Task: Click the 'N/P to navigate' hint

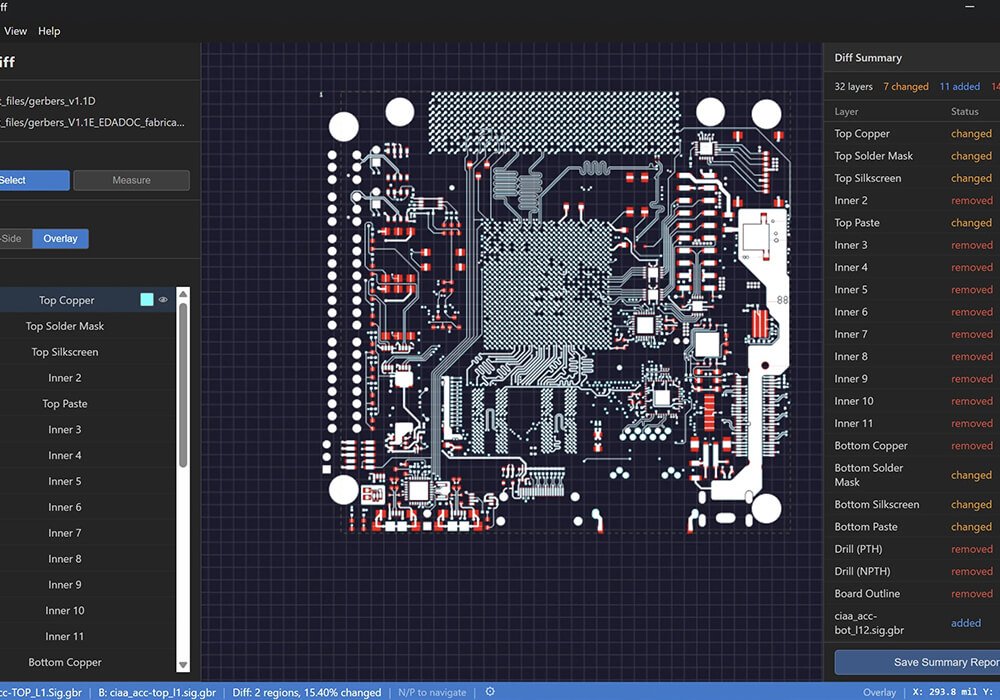Action: [432, 692]
